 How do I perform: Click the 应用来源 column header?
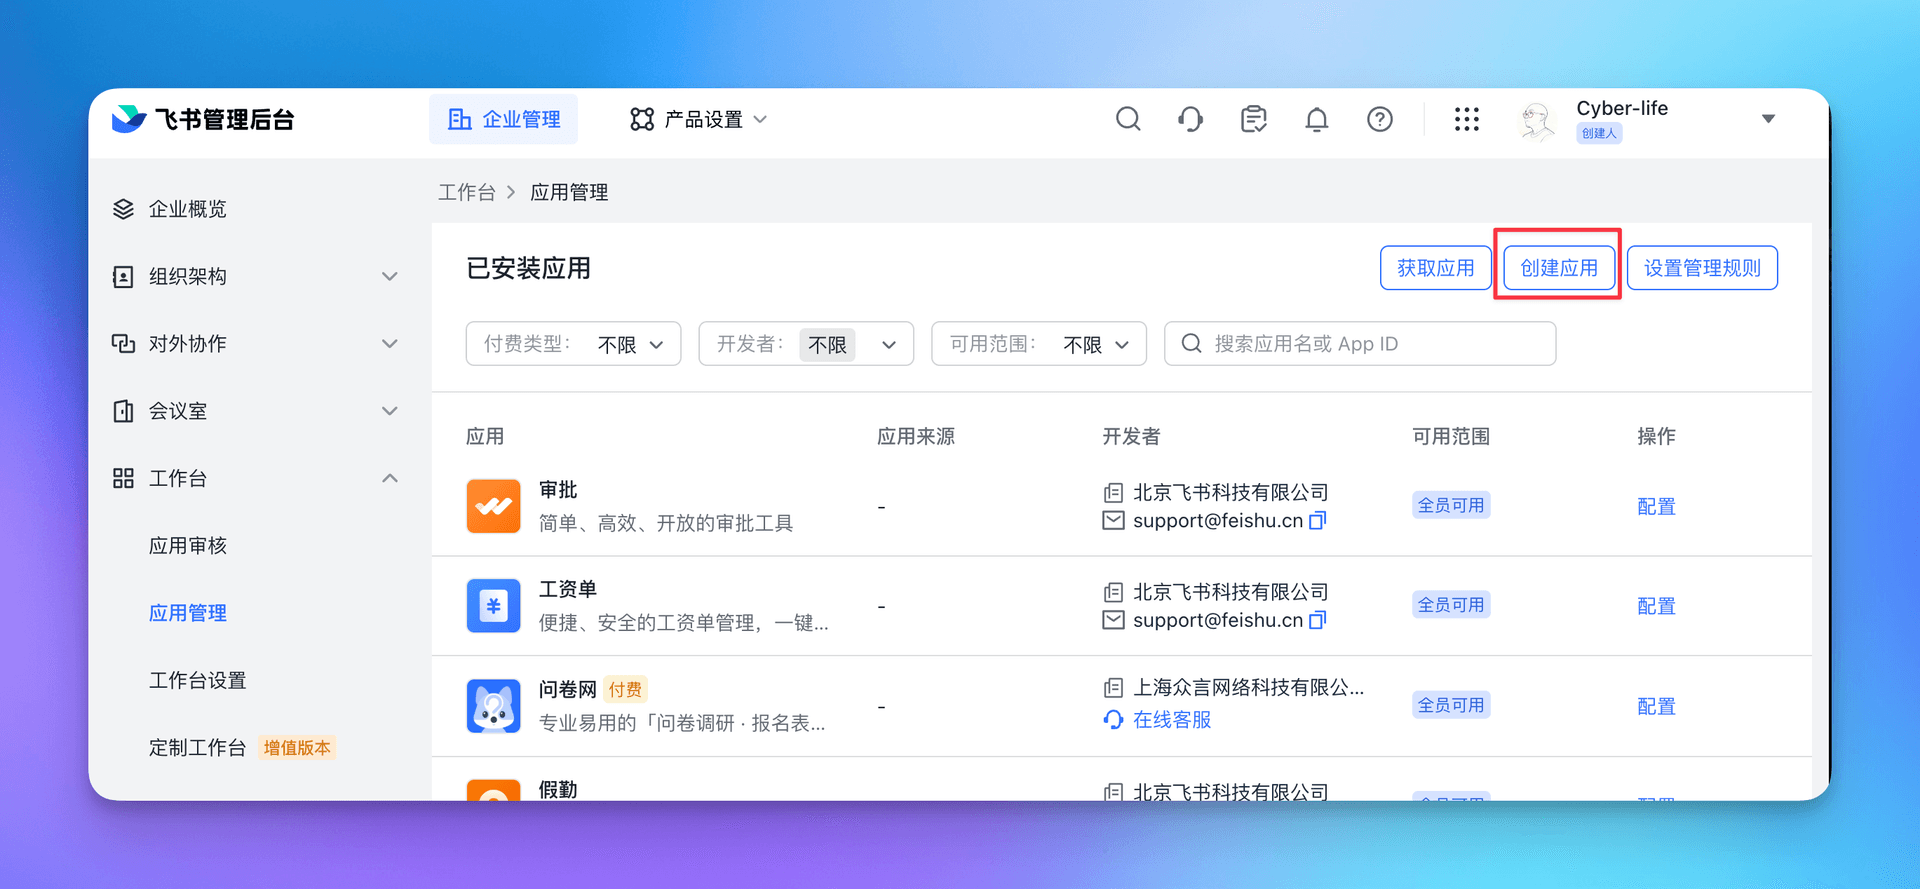pos(916,436)
